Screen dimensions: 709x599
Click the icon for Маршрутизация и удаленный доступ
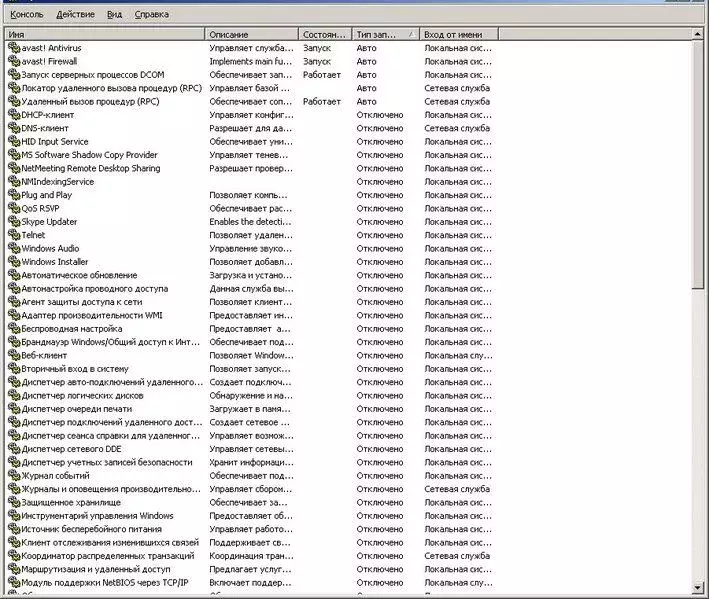pyautogui.click(x=14, y=569)
